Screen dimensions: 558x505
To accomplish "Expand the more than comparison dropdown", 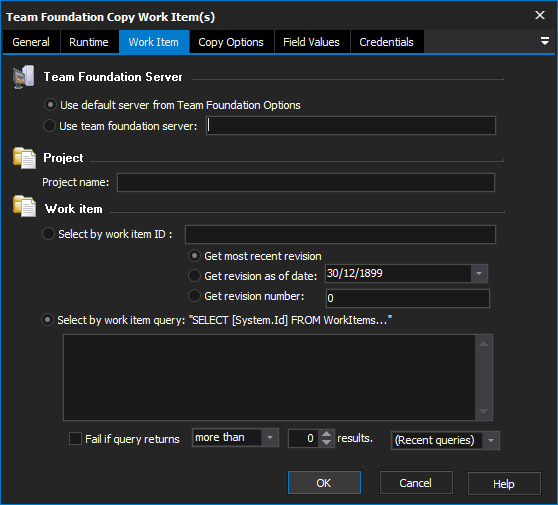I will [269, 437].
